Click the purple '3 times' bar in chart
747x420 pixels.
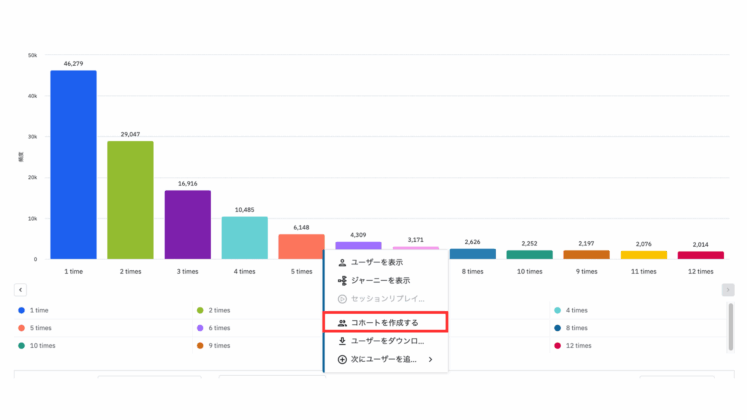coord(187,225)
